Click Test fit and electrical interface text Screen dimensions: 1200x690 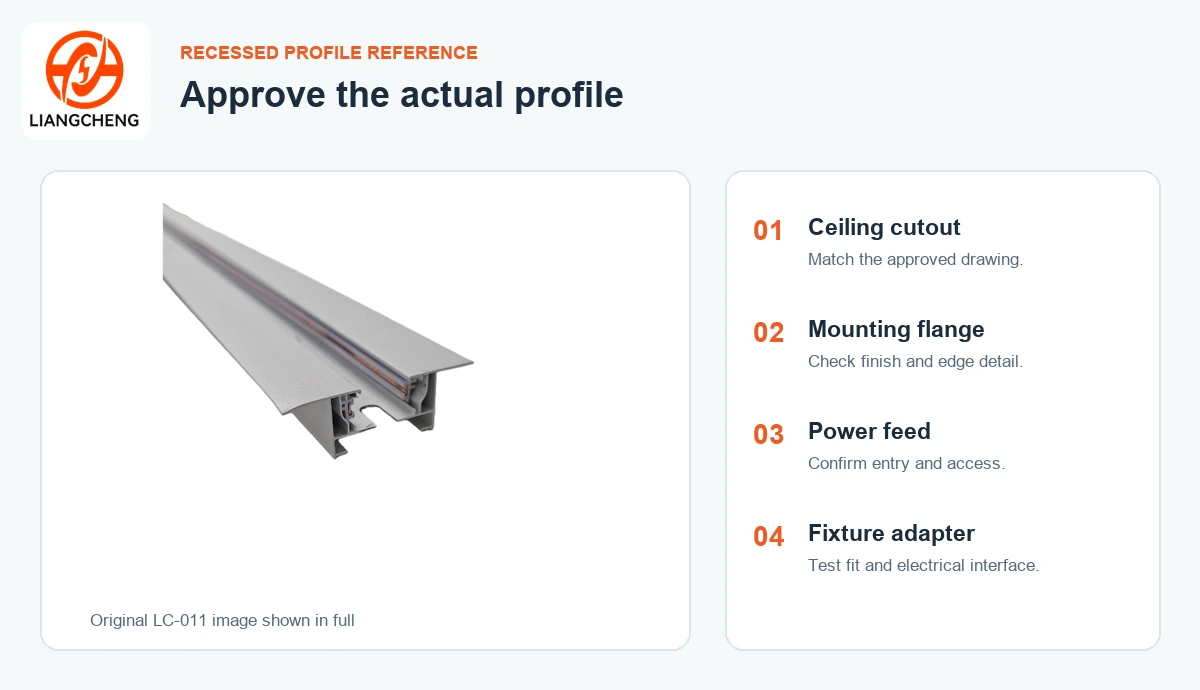click(923, 565)
